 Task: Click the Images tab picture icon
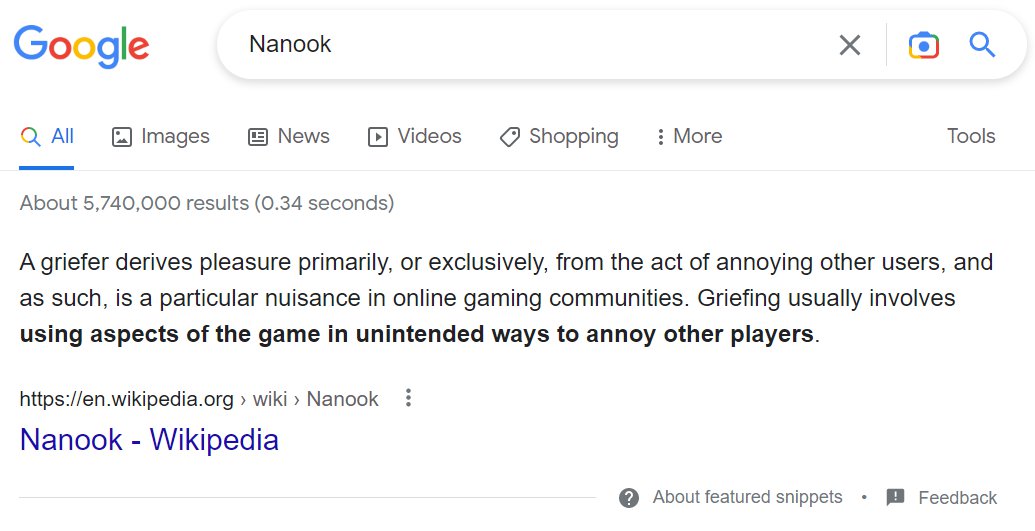[121, 137]
